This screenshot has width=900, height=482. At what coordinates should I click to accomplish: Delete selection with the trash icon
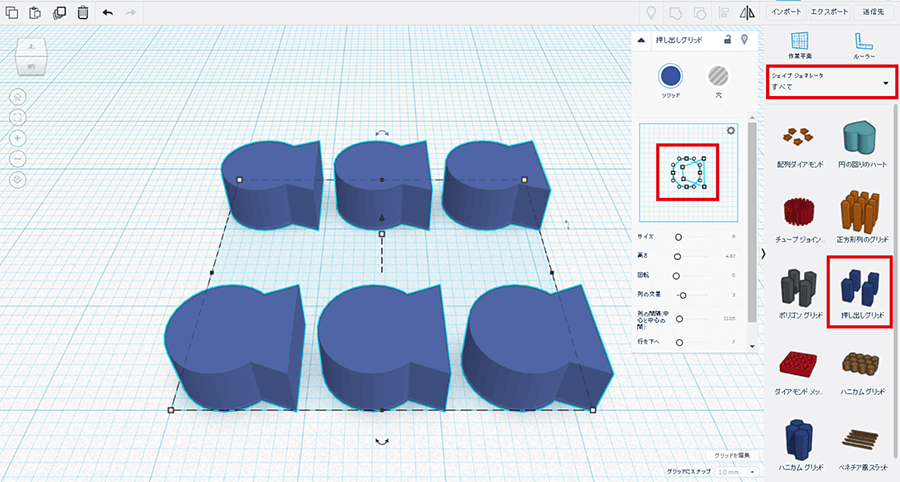(x=83, y=12)
